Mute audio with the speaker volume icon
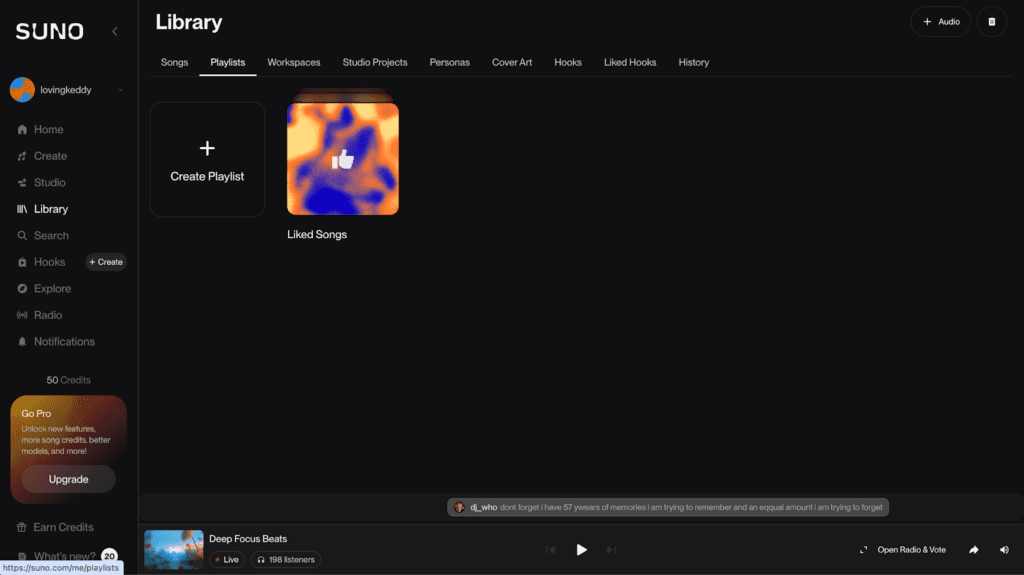Image resolution: width=1024 pixels, height=575 pixels. pyautogui.click(x=1003, y=549)
